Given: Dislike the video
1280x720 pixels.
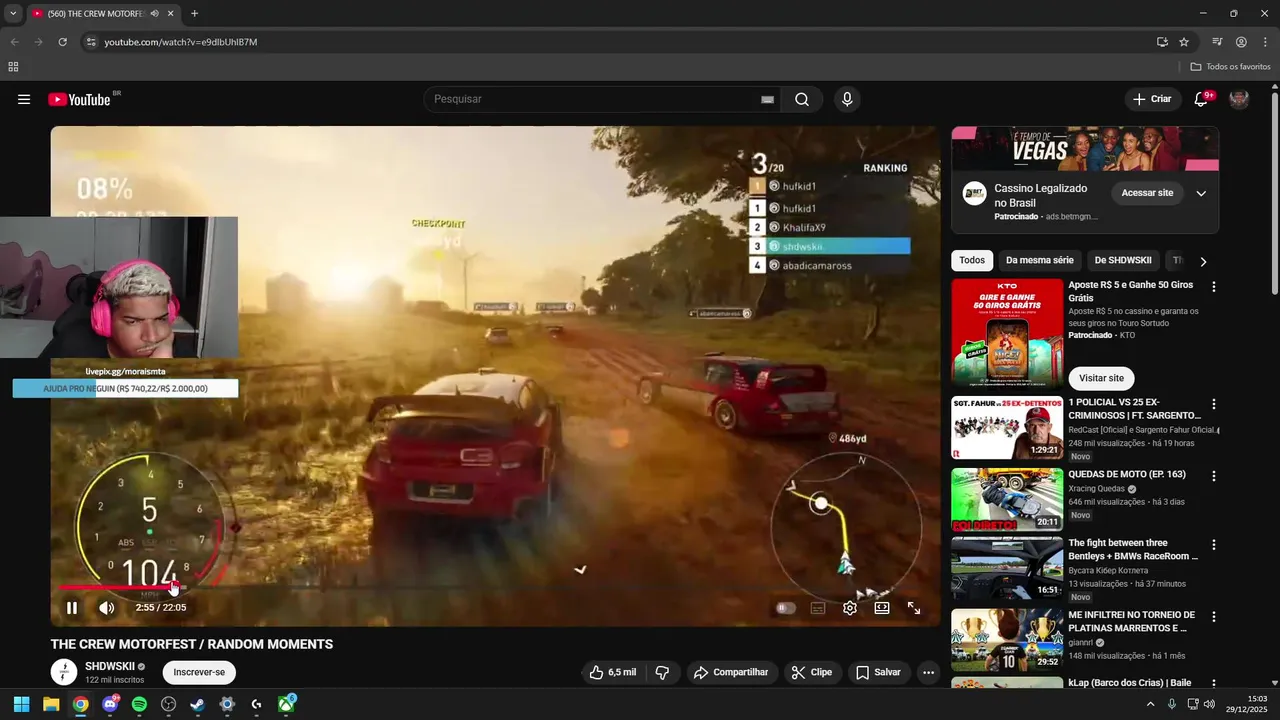Looking at the screenshot, I should pos(662,672).
